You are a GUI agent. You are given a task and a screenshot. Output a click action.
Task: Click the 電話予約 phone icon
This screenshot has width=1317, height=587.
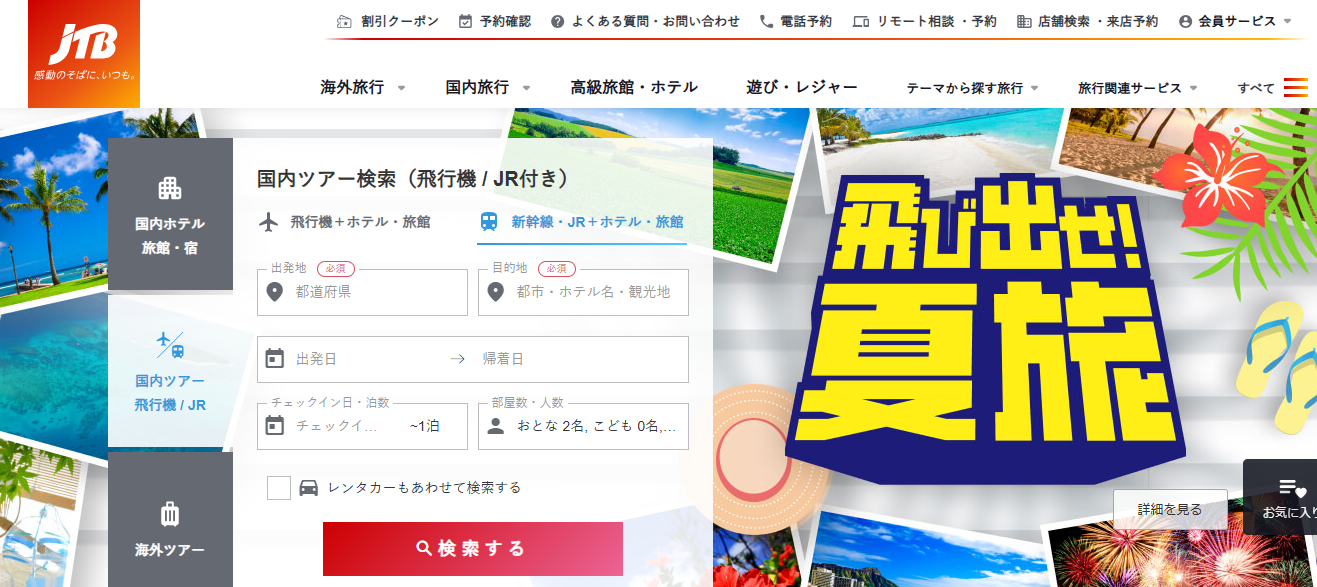point(767,21)
